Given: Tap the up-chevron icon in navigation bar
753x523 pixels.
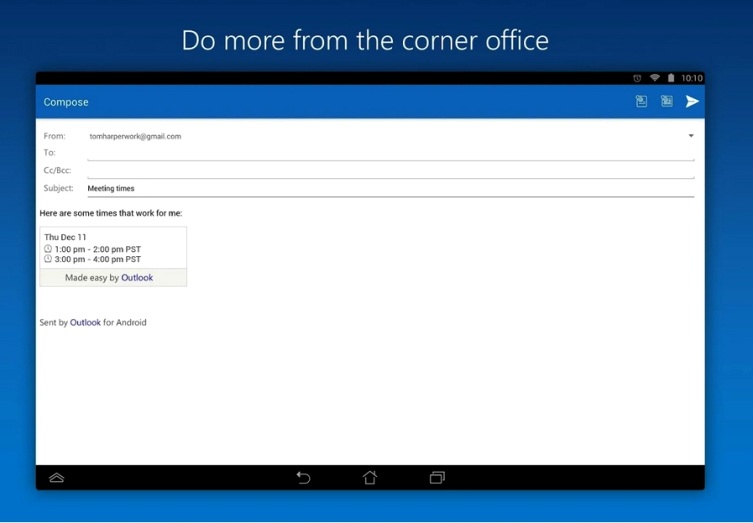Looking at the screenshot, I should pyautogui.click(x=57, y=477).
